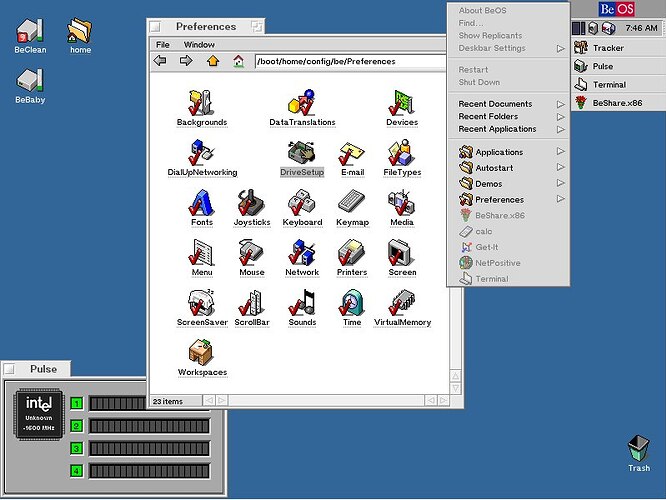666x500 pixels.
Task: Open the E-mail preference icon
Action: point(352,153)
